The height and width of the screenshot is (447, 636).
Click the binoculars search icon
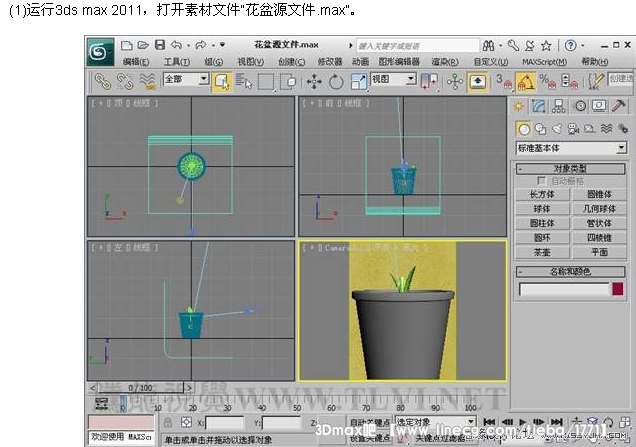coord(488,46)
